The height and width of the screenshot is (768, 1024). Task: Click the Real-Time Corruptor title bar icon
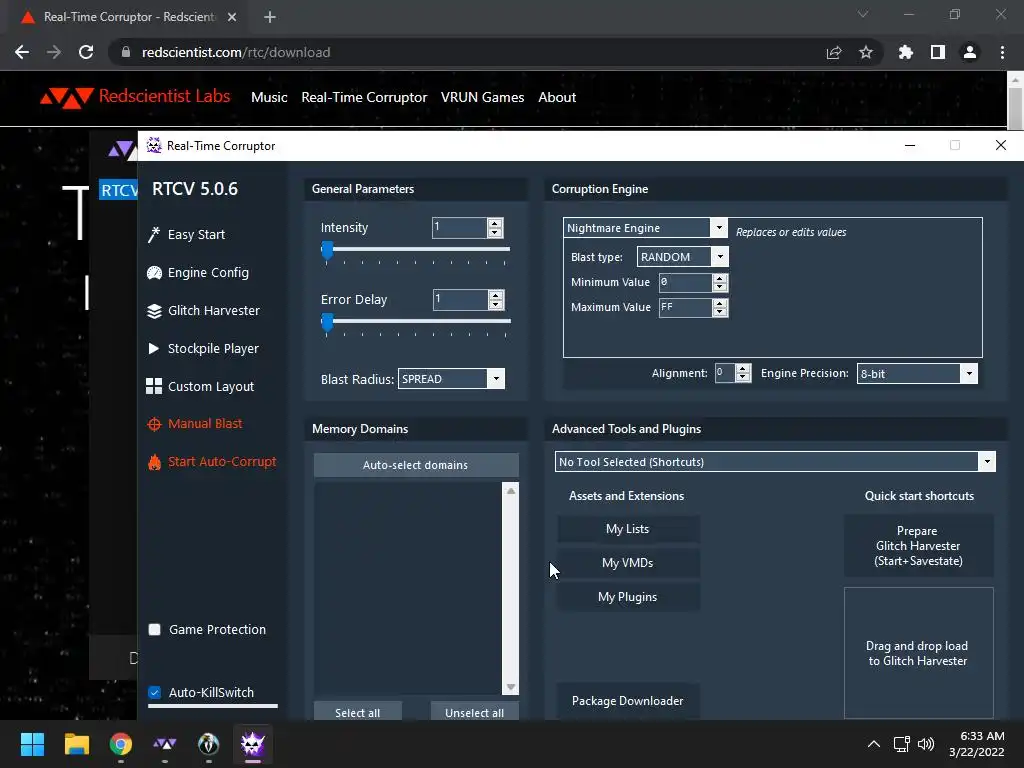coord(154,145)
